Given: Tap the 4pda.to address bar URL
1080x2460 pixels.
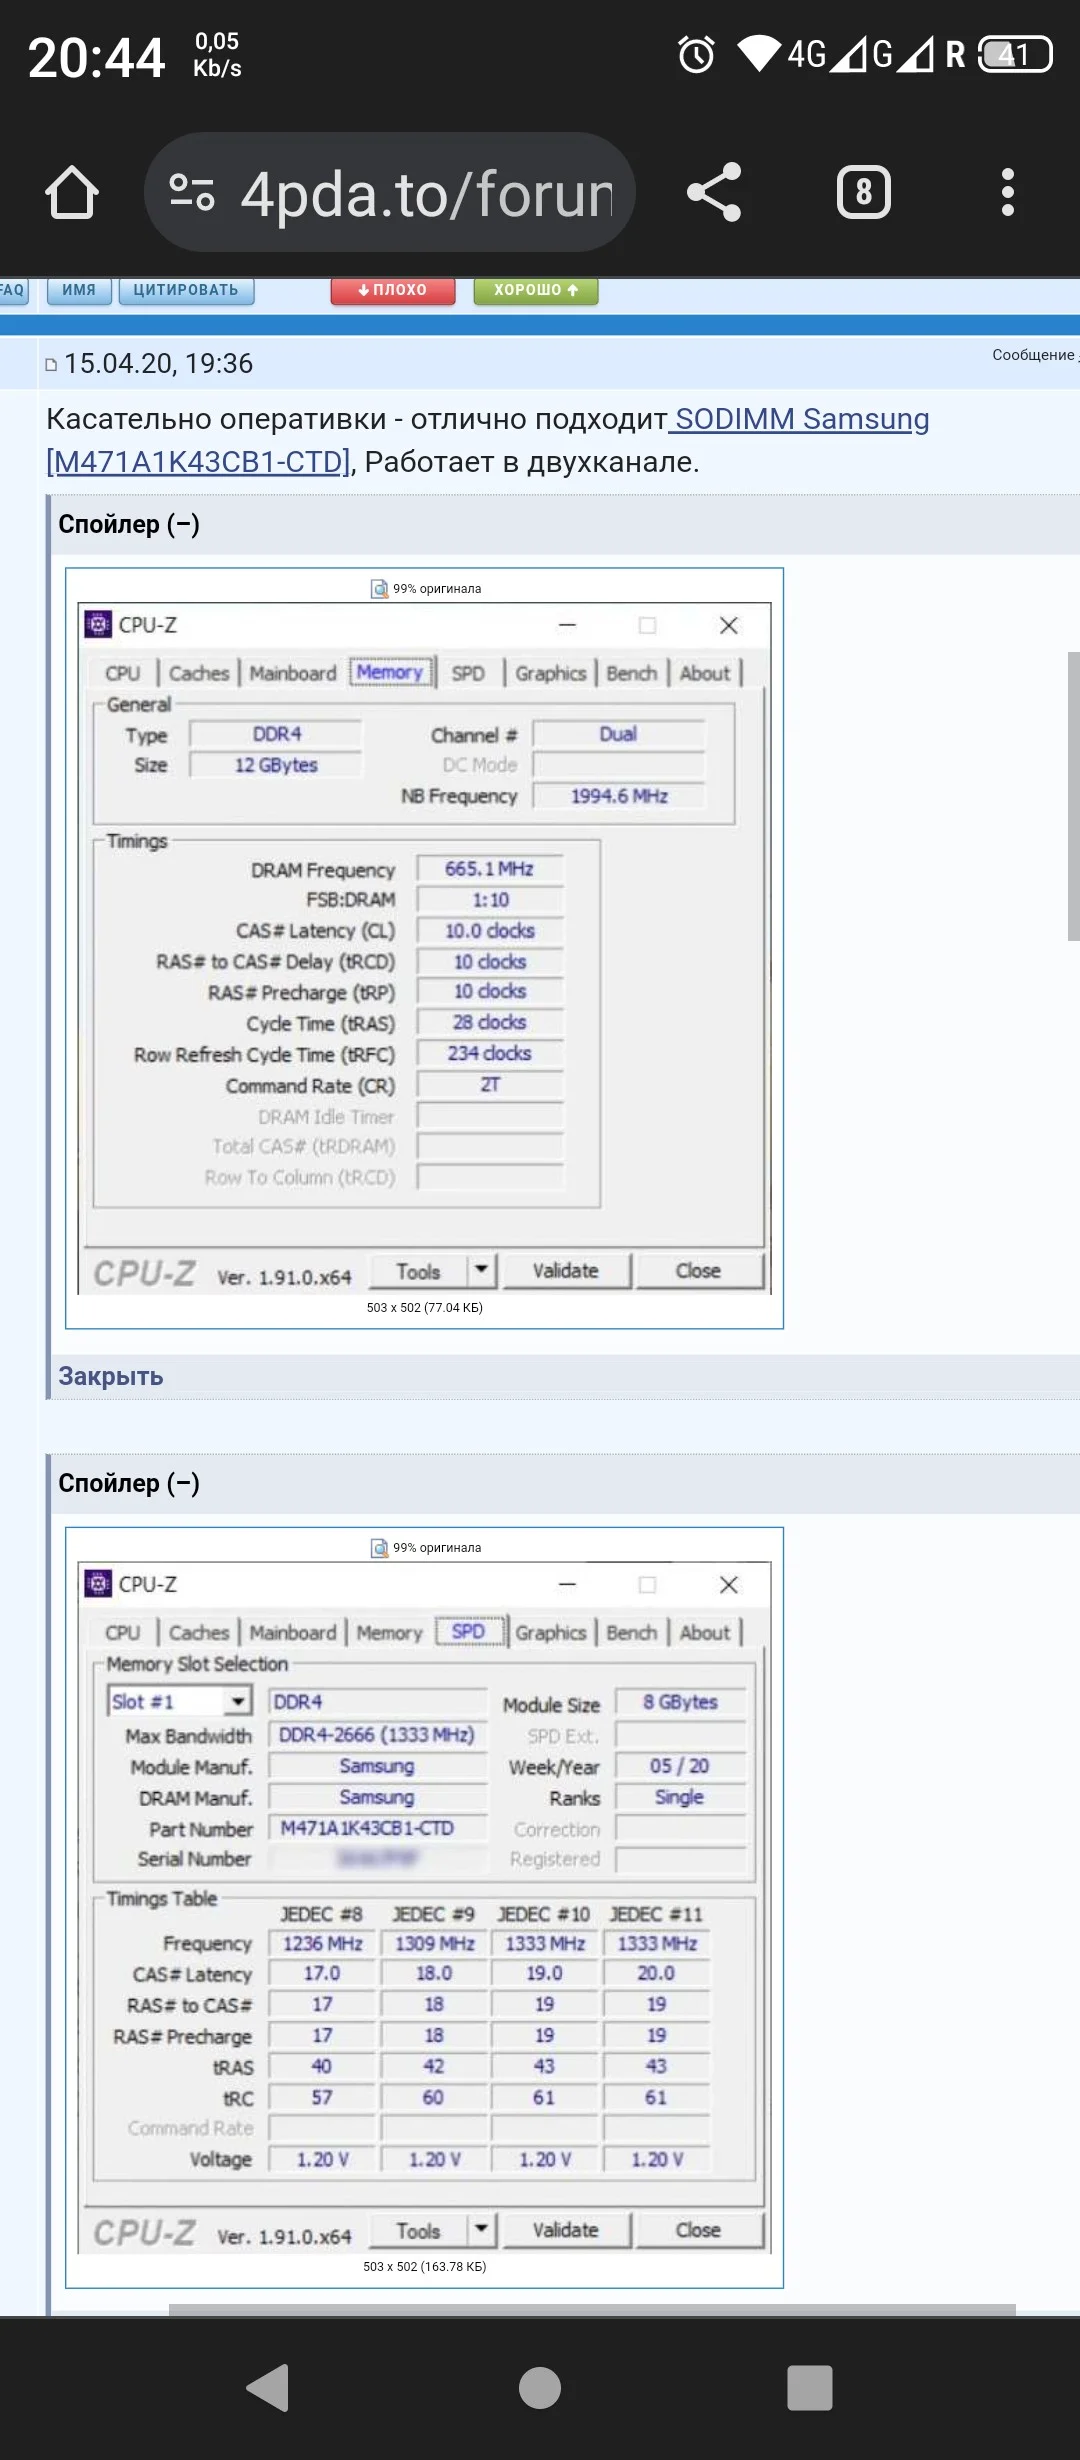Looking at the screenshot, I should (426, 193).
